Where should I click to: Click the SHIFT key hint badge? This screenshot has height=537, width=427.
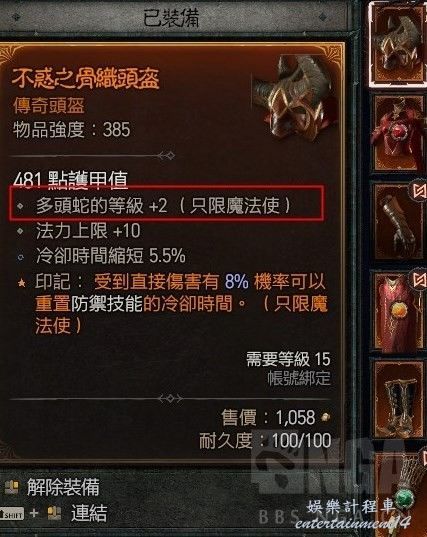[x=12, y=514]
